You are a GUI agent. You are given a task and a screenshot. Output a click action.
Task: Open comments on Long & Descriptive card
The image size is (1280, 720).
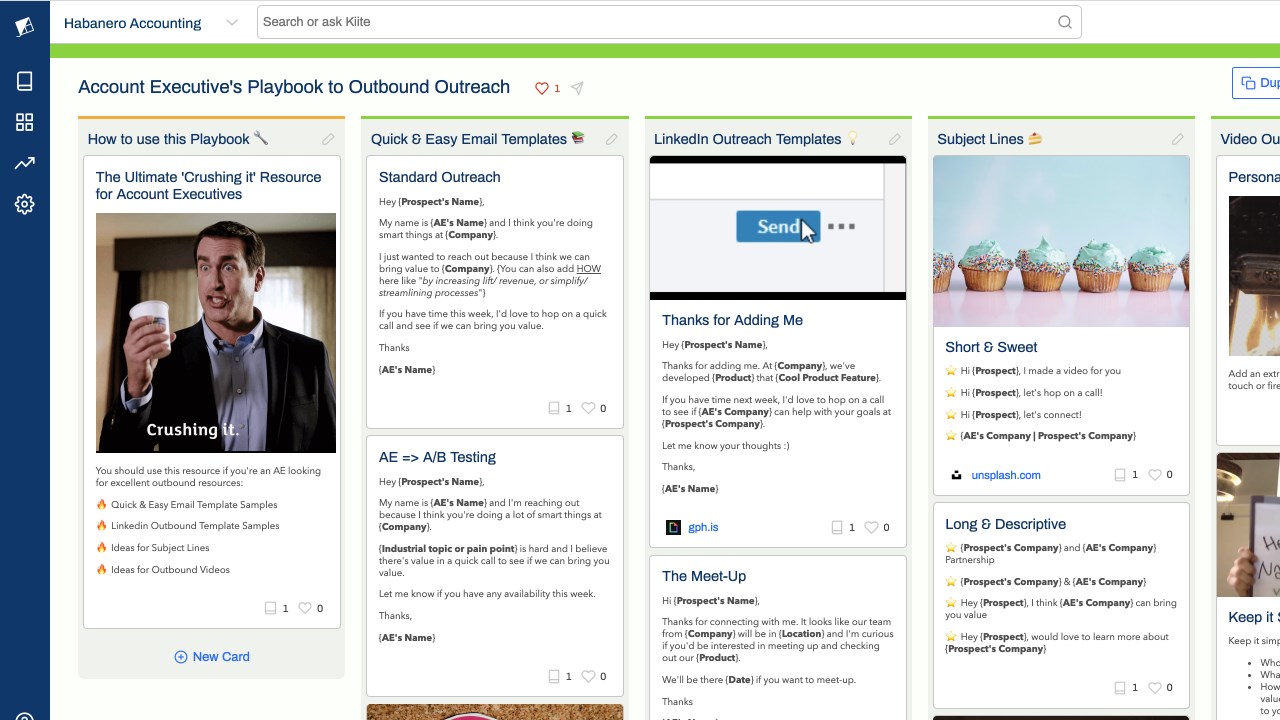coord(1119,687)
